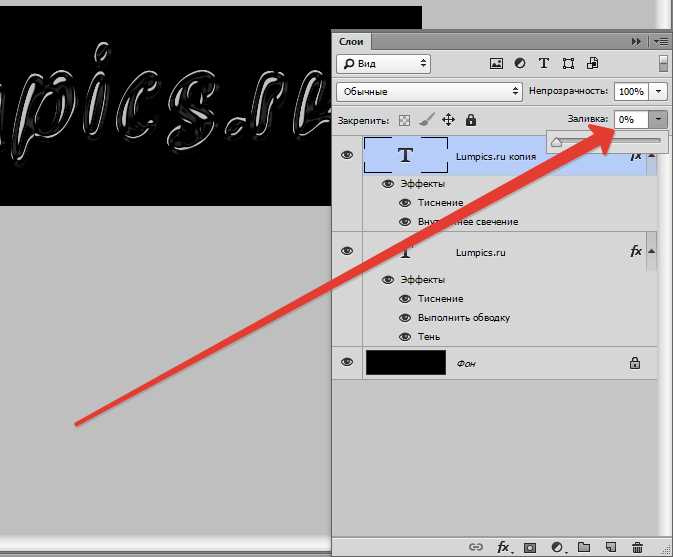Select Тень effect name
The height and width of the screenshot is (557, 673).
[x=429, y=337]
